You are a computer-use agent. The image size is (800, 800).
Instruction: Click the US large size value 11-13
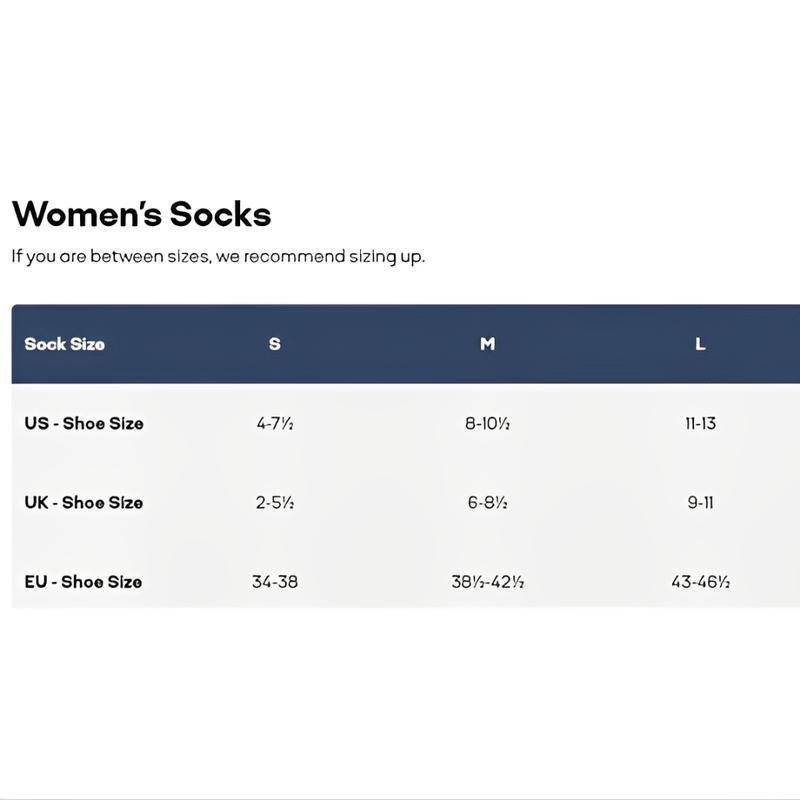(700, 423)
